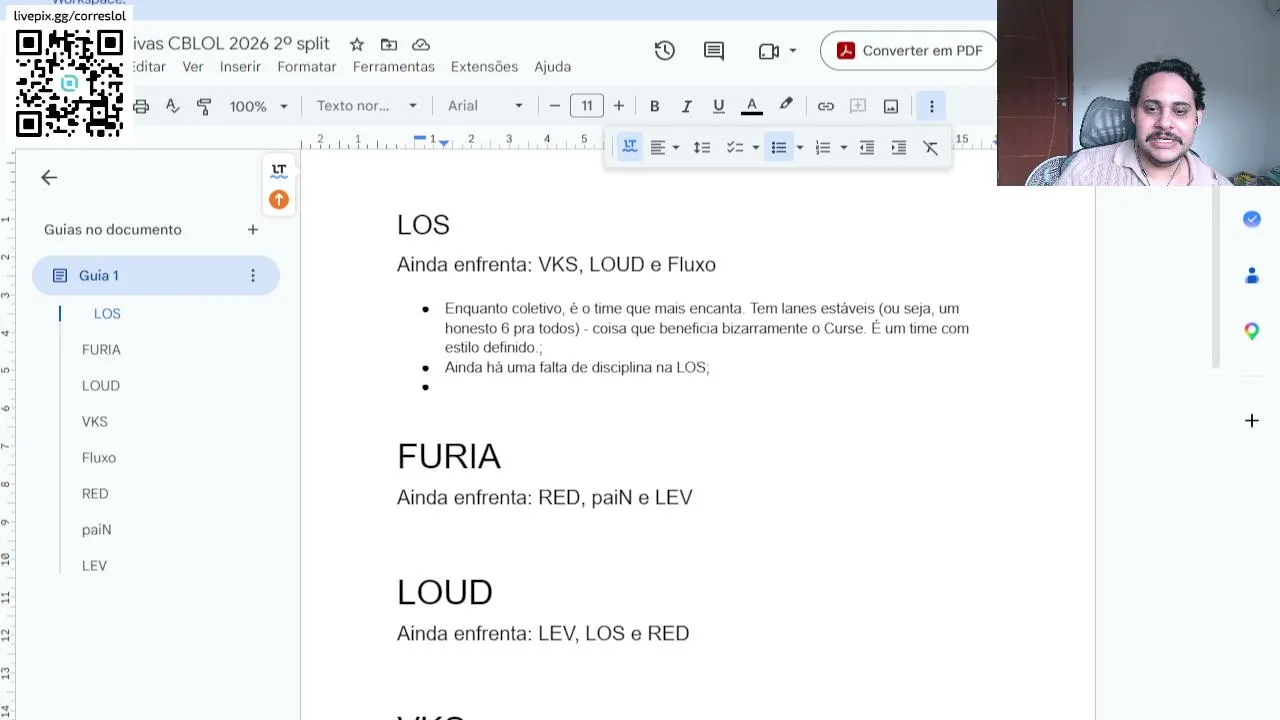Open version history clock icon

click(665, 51)
